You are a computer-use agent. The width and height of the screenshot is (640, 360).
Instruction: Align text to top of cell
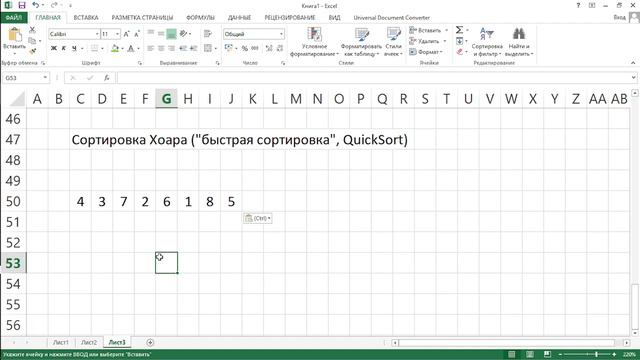(151, 34)
